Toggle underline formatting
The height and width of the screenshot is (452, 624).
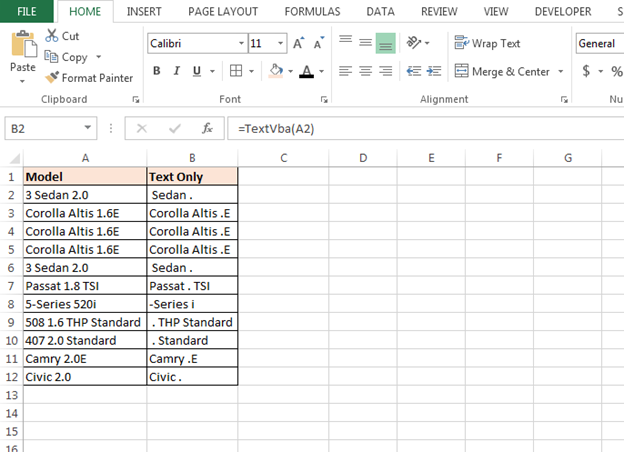pyautogui.click(x=197, y=71)
